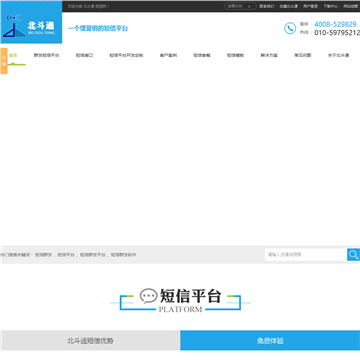Click the 北斗通 logo
This screenshot has width=360, height=360.
[x=31, y=22]
